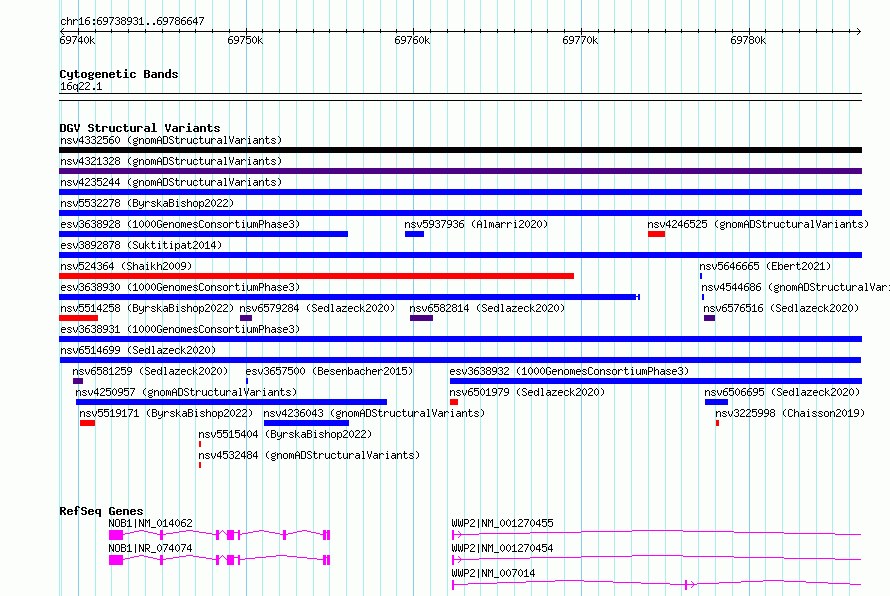
Task: Click the nsv4332560 variant label
Action: click(x=171, y=140)
